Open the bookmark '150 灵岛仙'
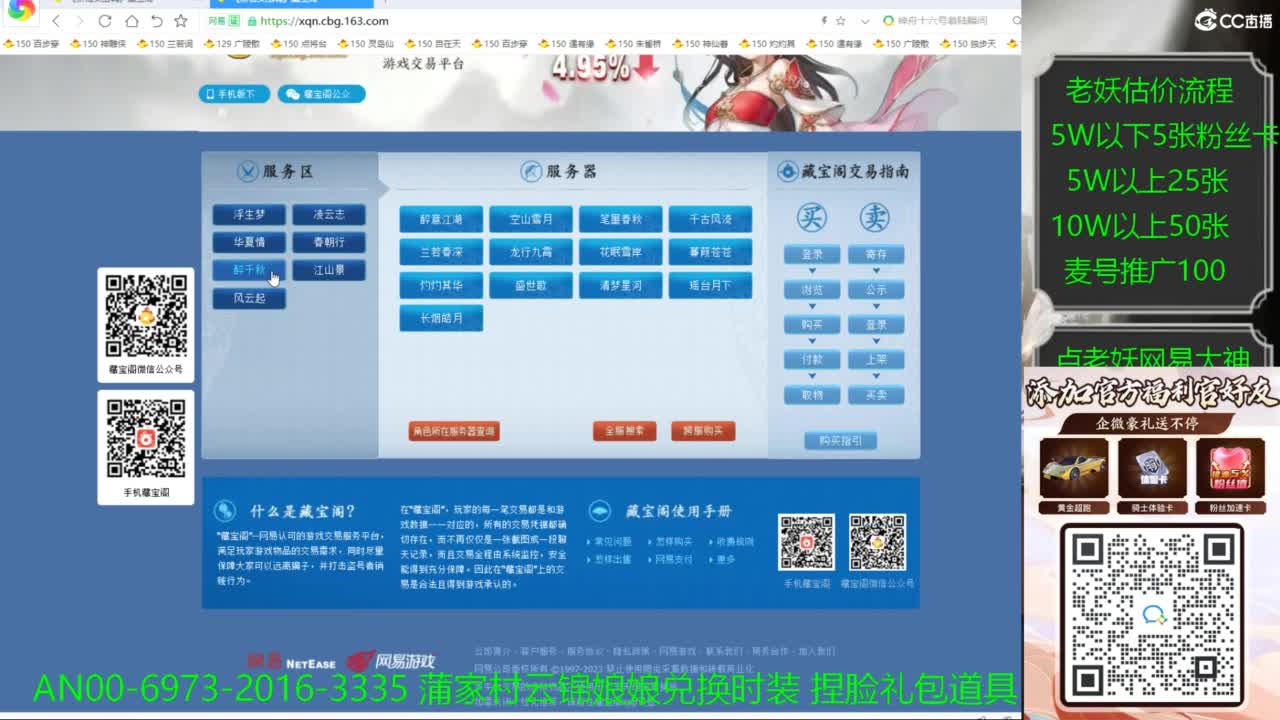The height and width of the screenshot is (720, 1280). pyautogui.click(x=366, y=44)
